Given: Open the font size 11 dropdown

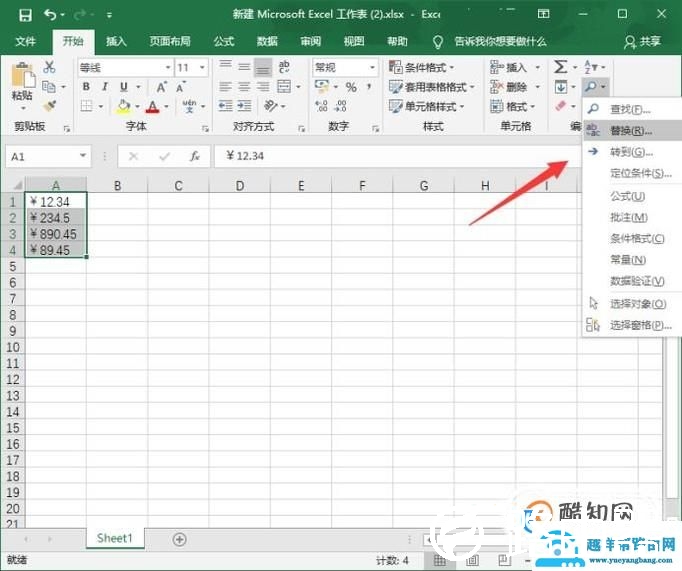Looking at the screenshot, I should point(202,67).
